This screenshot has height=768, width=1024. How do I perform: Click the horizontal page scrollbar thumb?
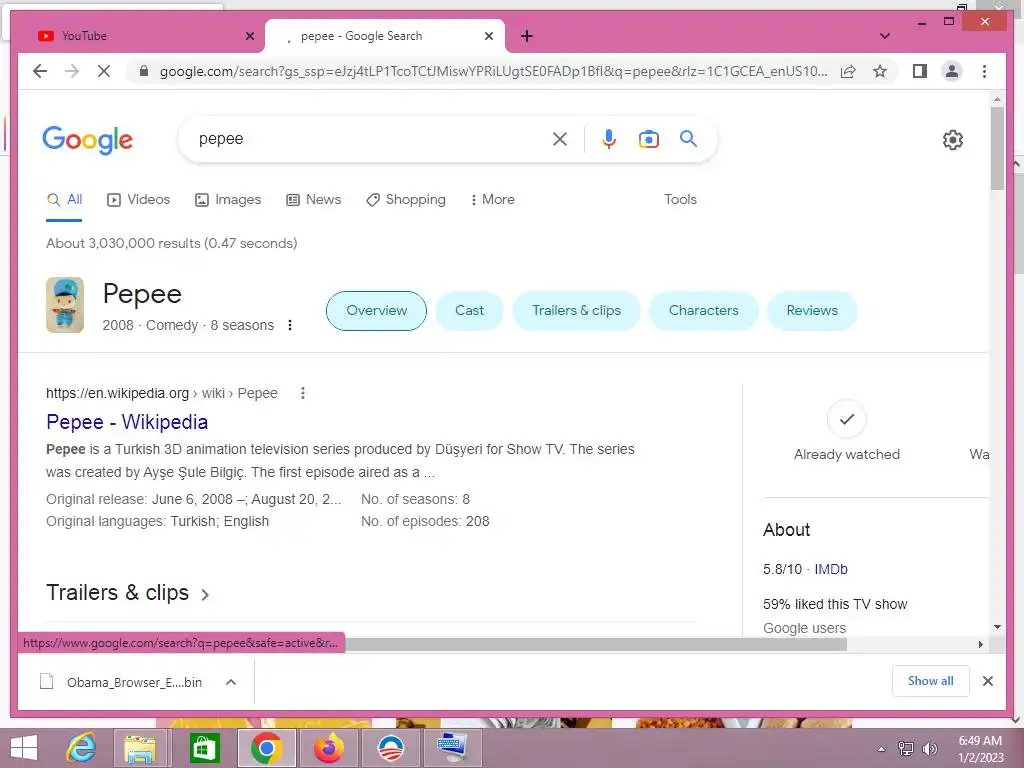[596, 645]
